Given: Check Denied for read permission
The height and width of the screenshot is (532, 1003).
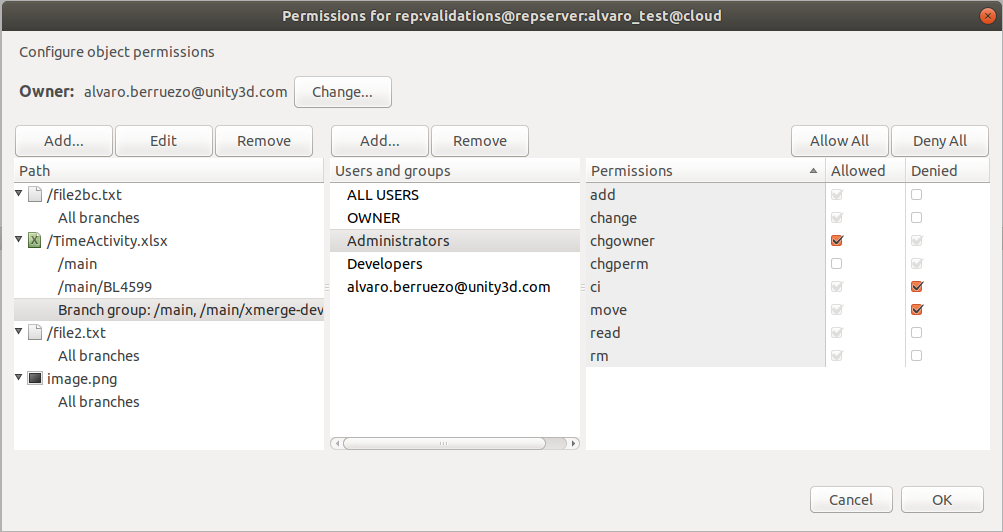Looking at the screenshot, I should (x=916, y=332).
